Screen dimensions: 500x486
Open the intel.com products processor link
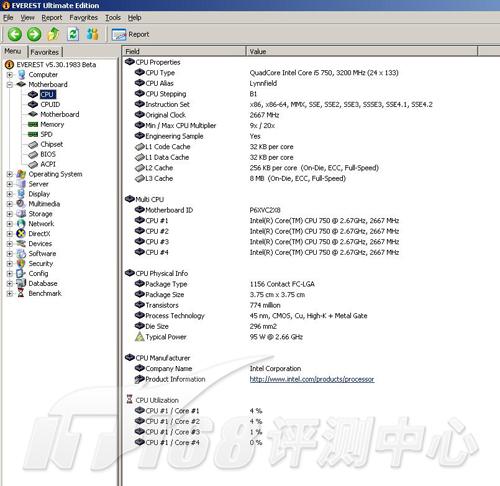312,379
